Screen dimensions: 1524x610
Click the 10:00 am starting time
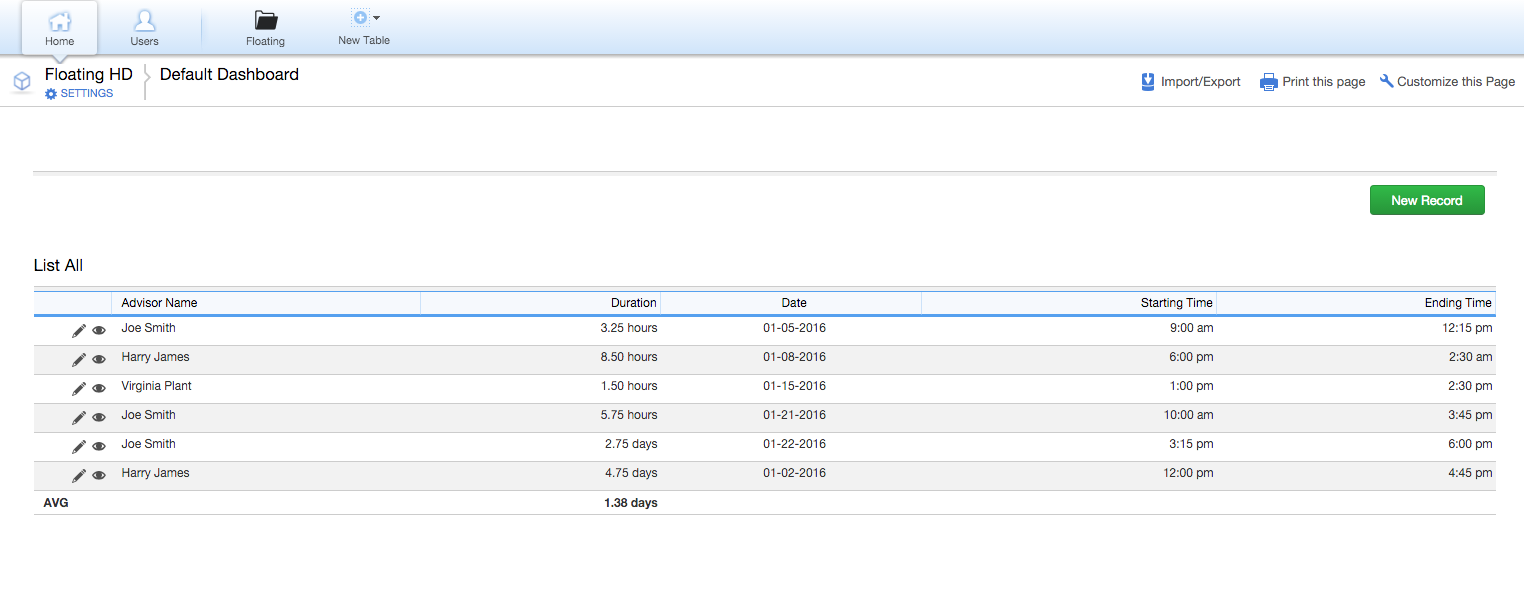tap(1187, 415)
